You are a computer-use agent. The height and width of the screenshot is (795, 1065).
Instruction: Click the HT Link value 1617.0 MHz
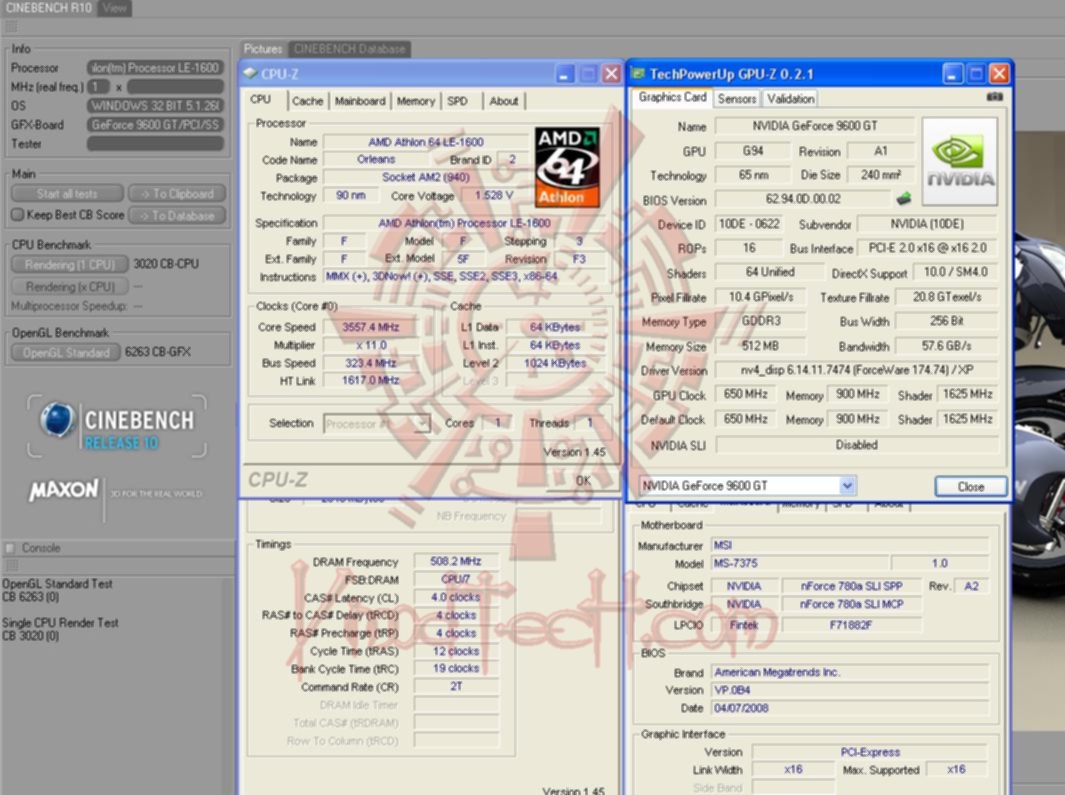pyautogui.click(x=370, y=381)
